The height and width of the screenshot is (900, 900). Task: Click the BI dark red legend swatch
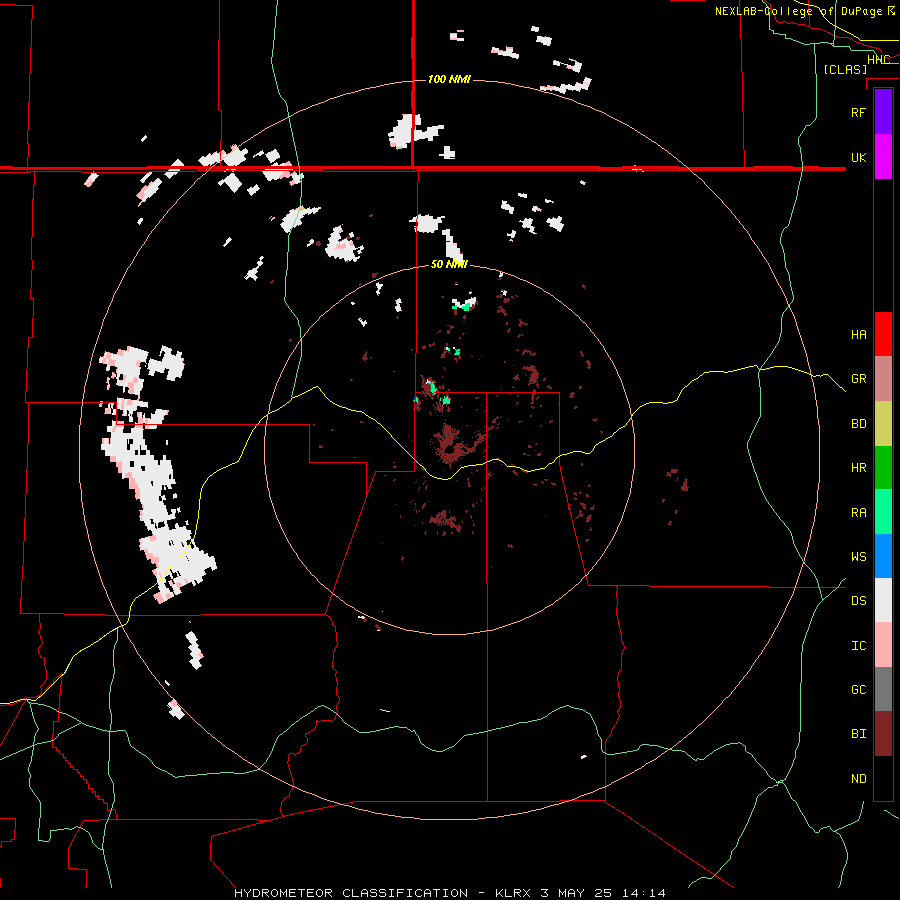point(883,734)
